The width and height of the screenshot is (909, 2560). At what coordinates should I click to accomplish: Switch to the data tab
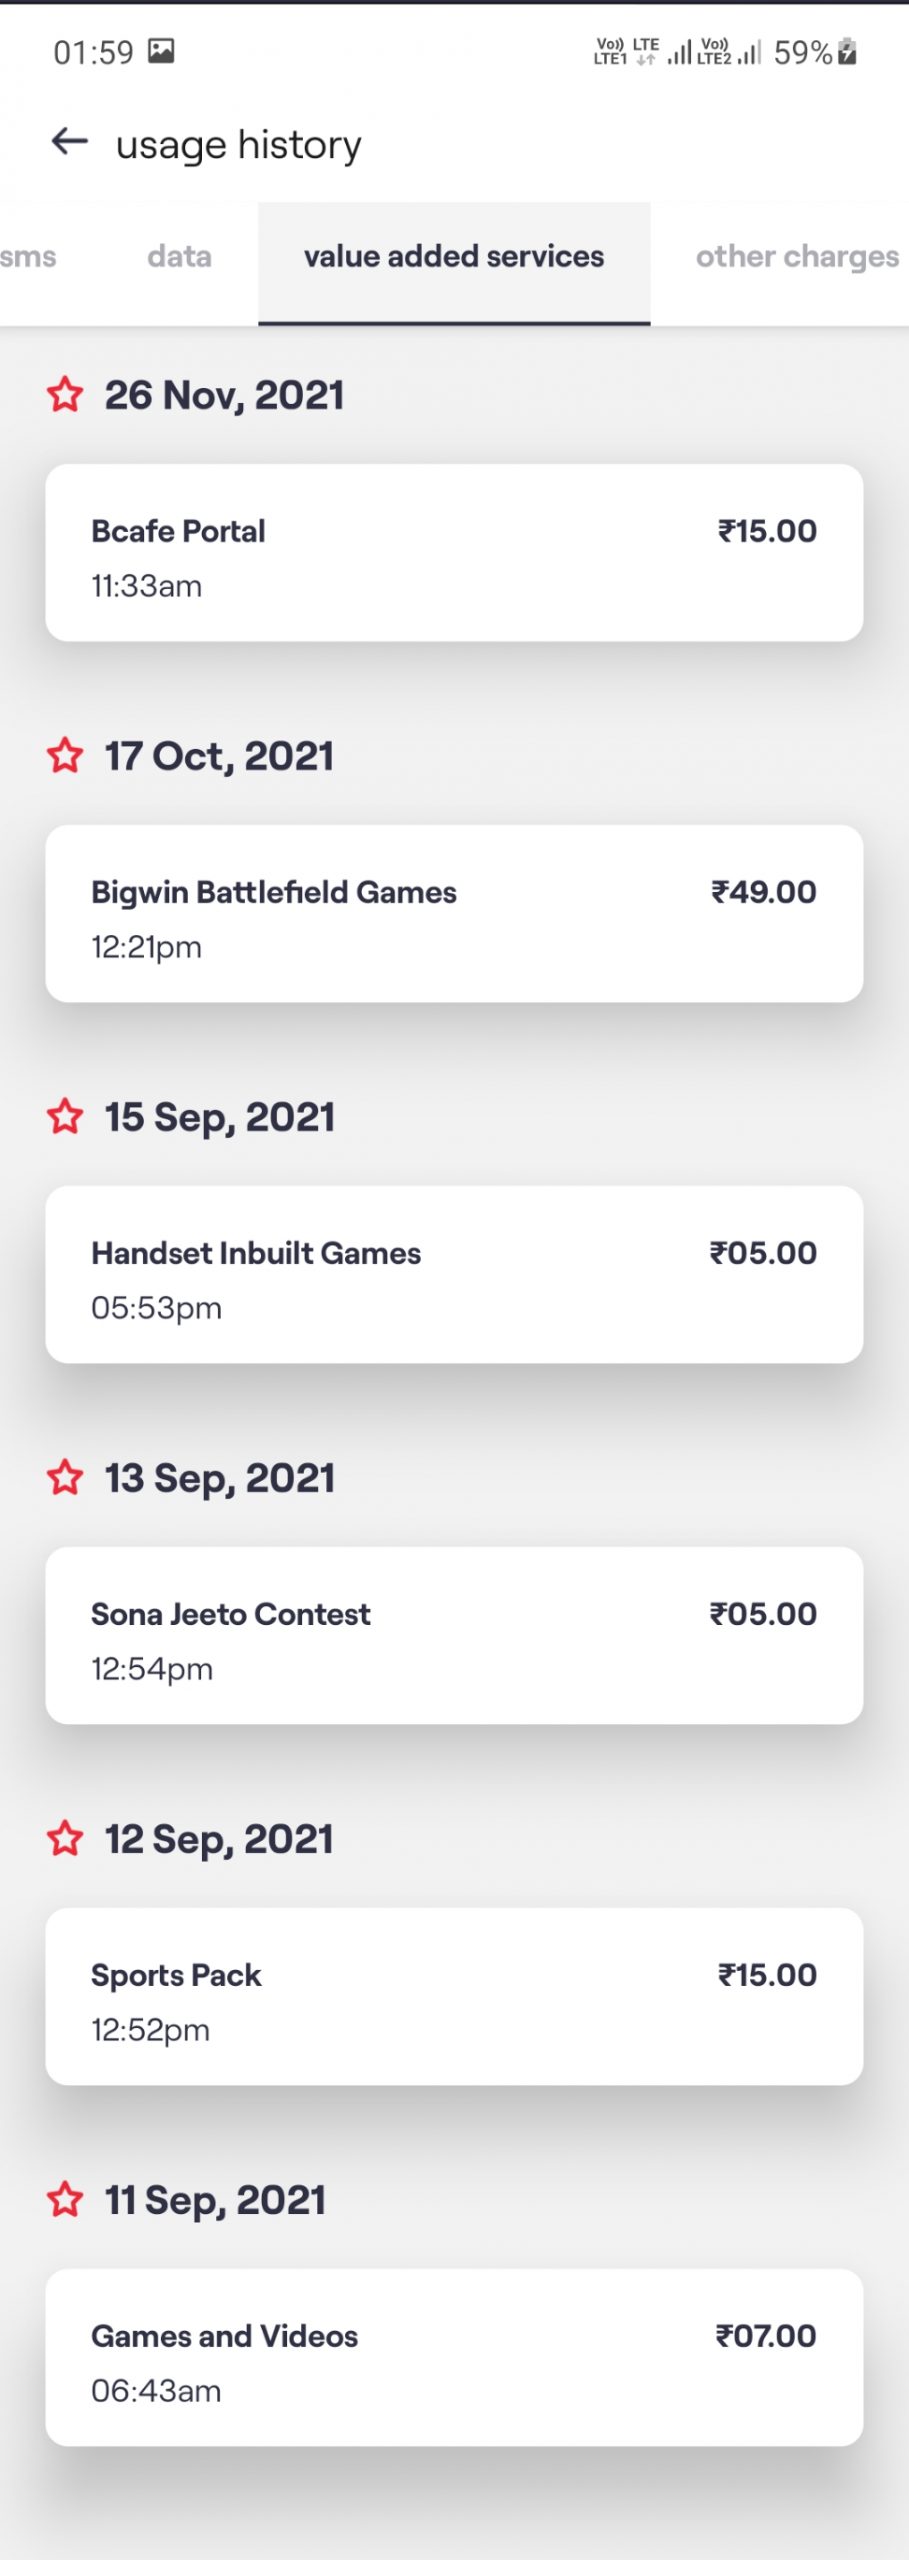pos(179,257)
